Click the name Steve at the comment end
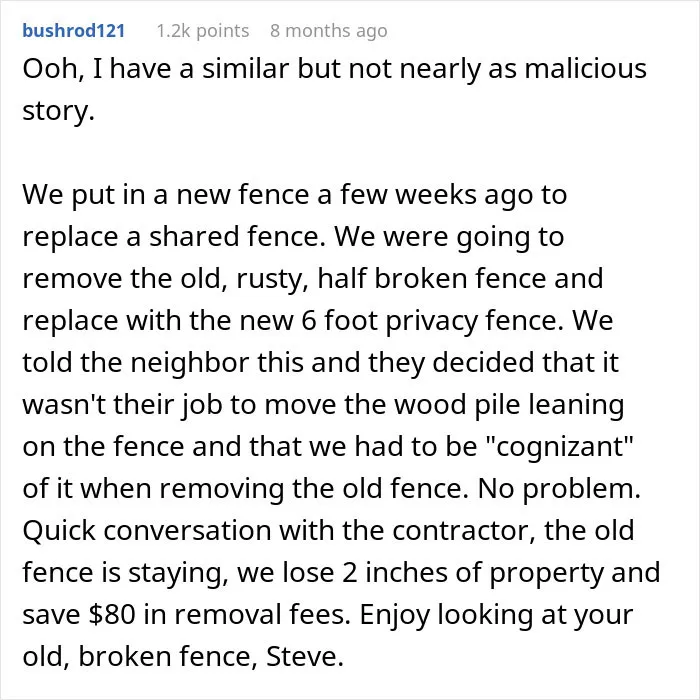This screenshot has height=700, width=700. 305,656
